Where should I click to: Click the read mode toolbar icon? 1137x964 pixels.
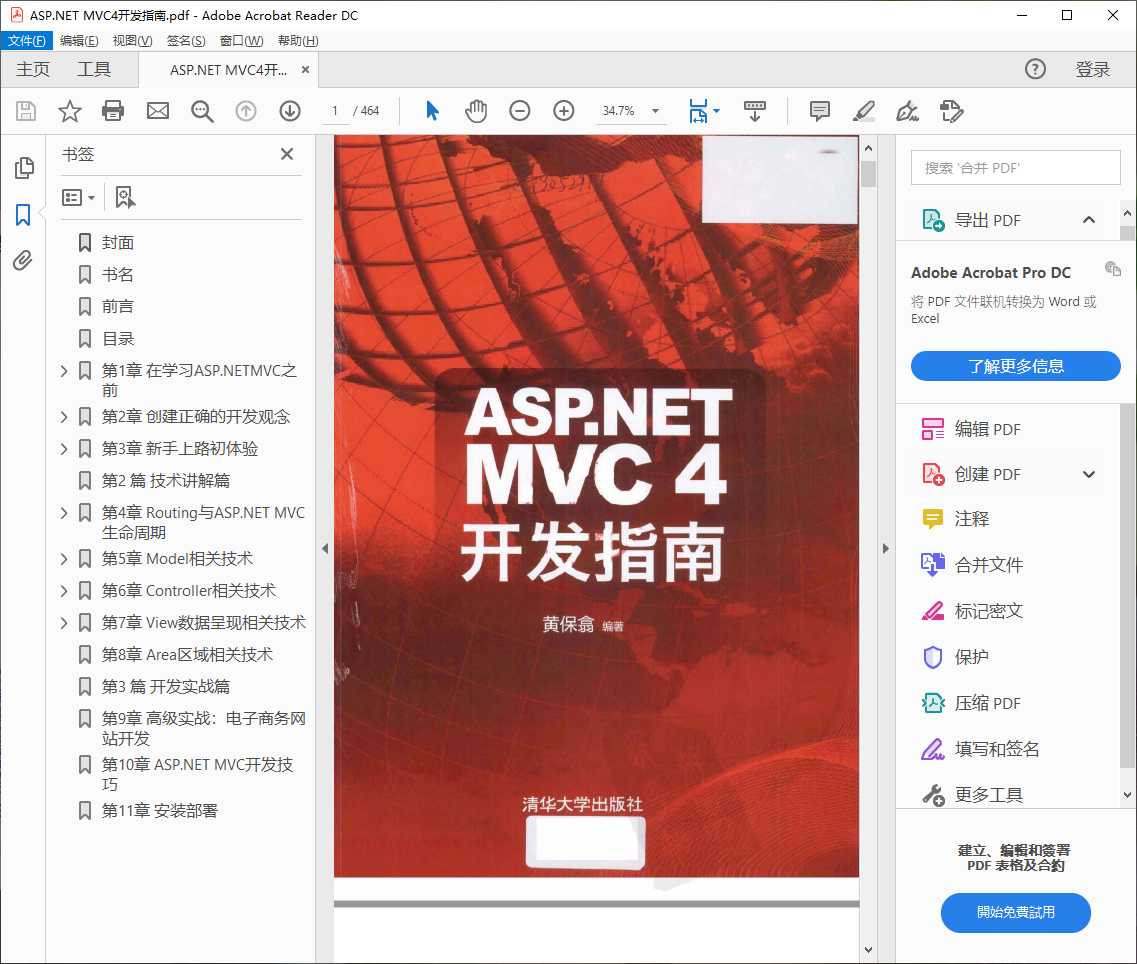pos(755,111)
